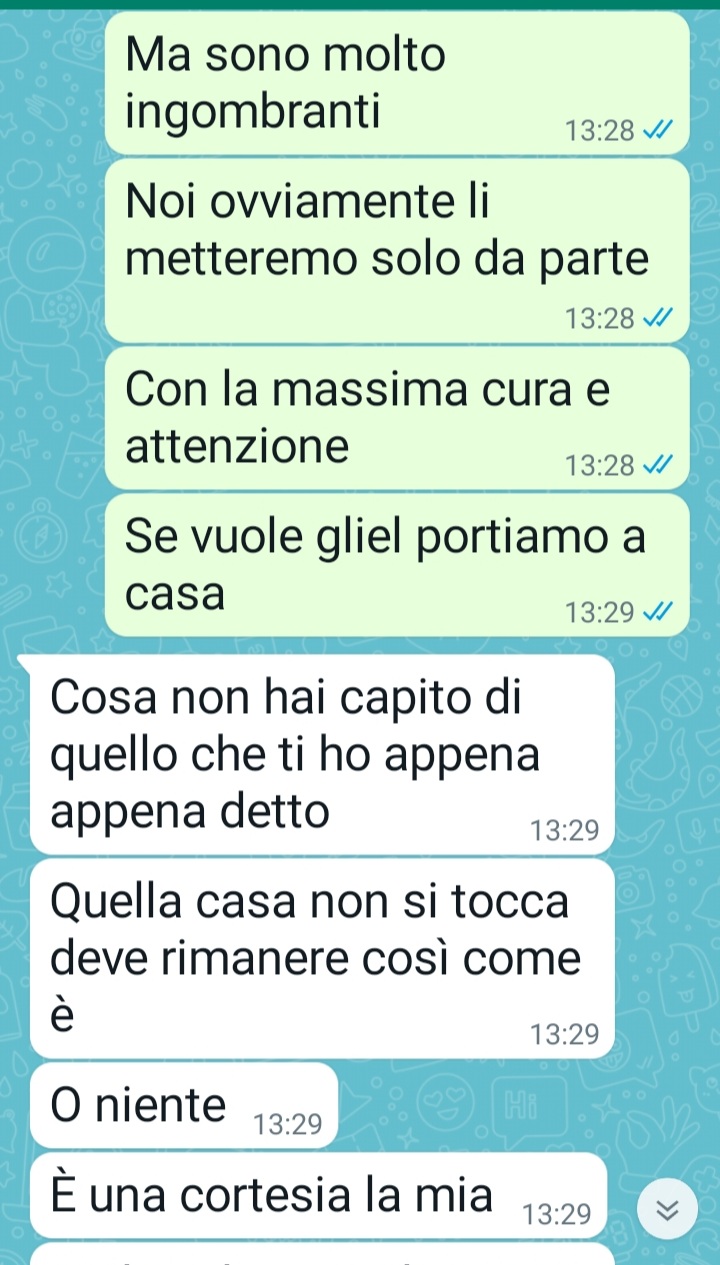
Task: Select the 'Noi ovviamente li metteremo' message
Action: pyautogui.click(x=397, y=251)
